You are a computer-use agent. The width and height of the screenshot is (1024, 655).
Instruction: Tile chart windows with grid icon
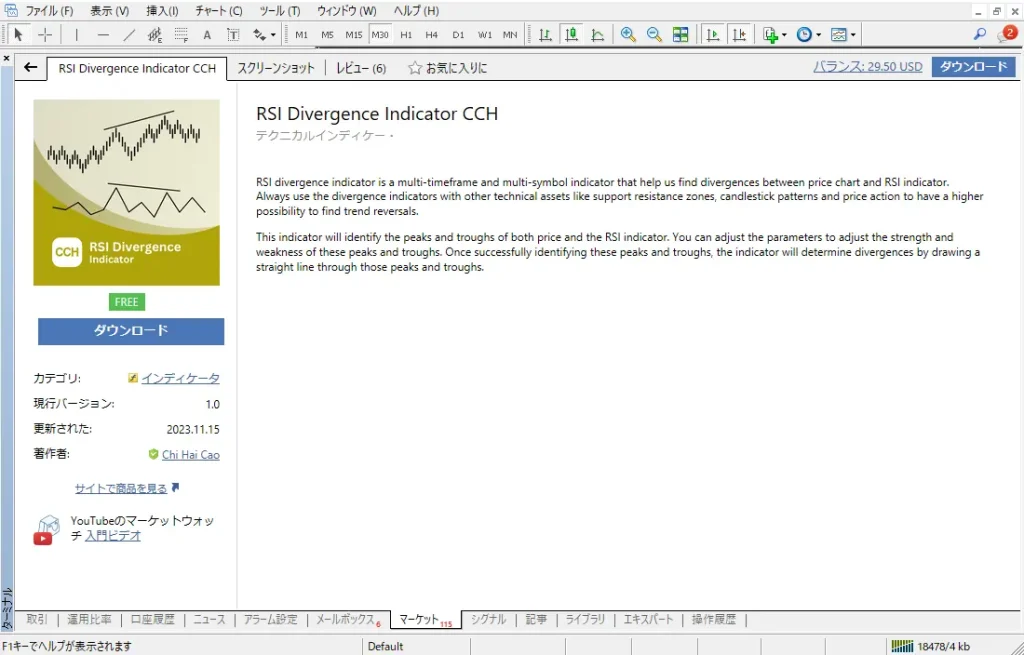point(680,35)
